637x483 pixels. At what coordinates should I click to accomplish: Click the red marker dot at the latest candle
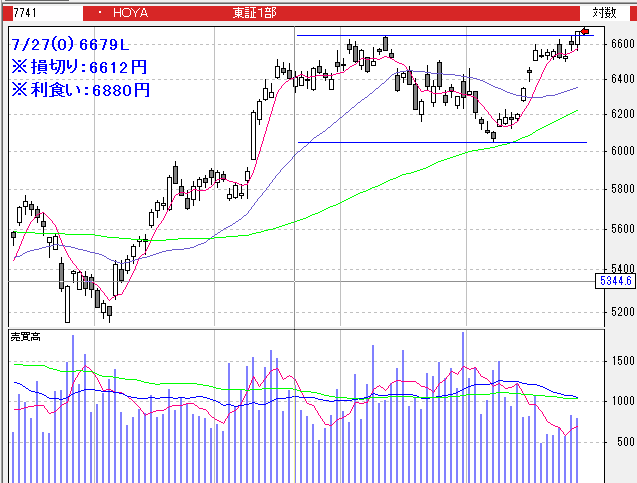[x=586, y=32]
